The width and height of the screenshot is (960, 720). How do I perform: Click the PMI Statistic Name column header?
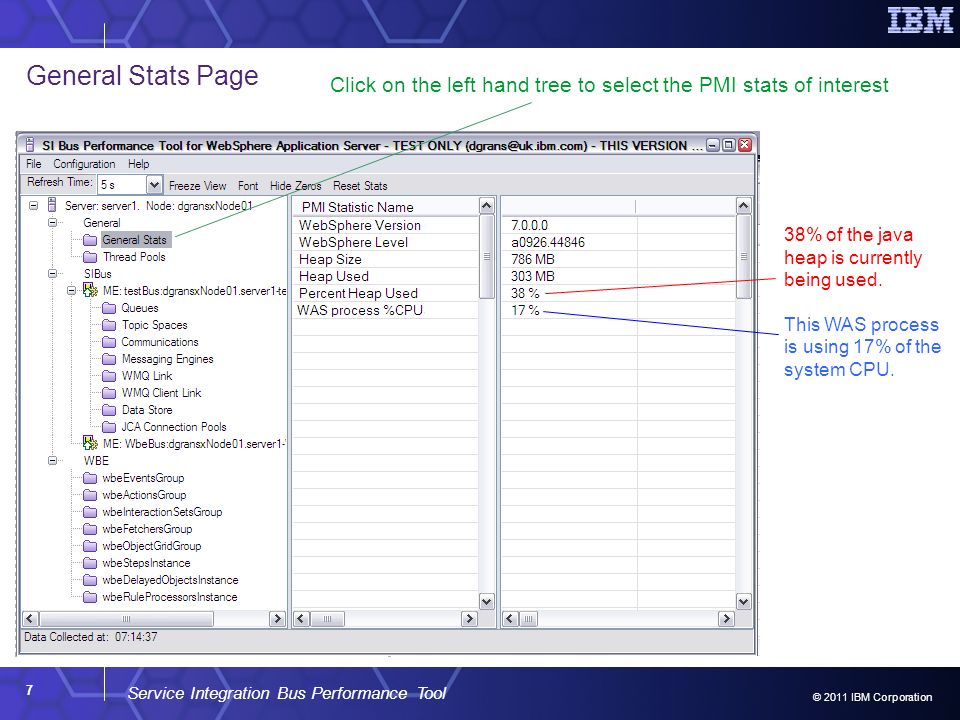pos(386,207)
